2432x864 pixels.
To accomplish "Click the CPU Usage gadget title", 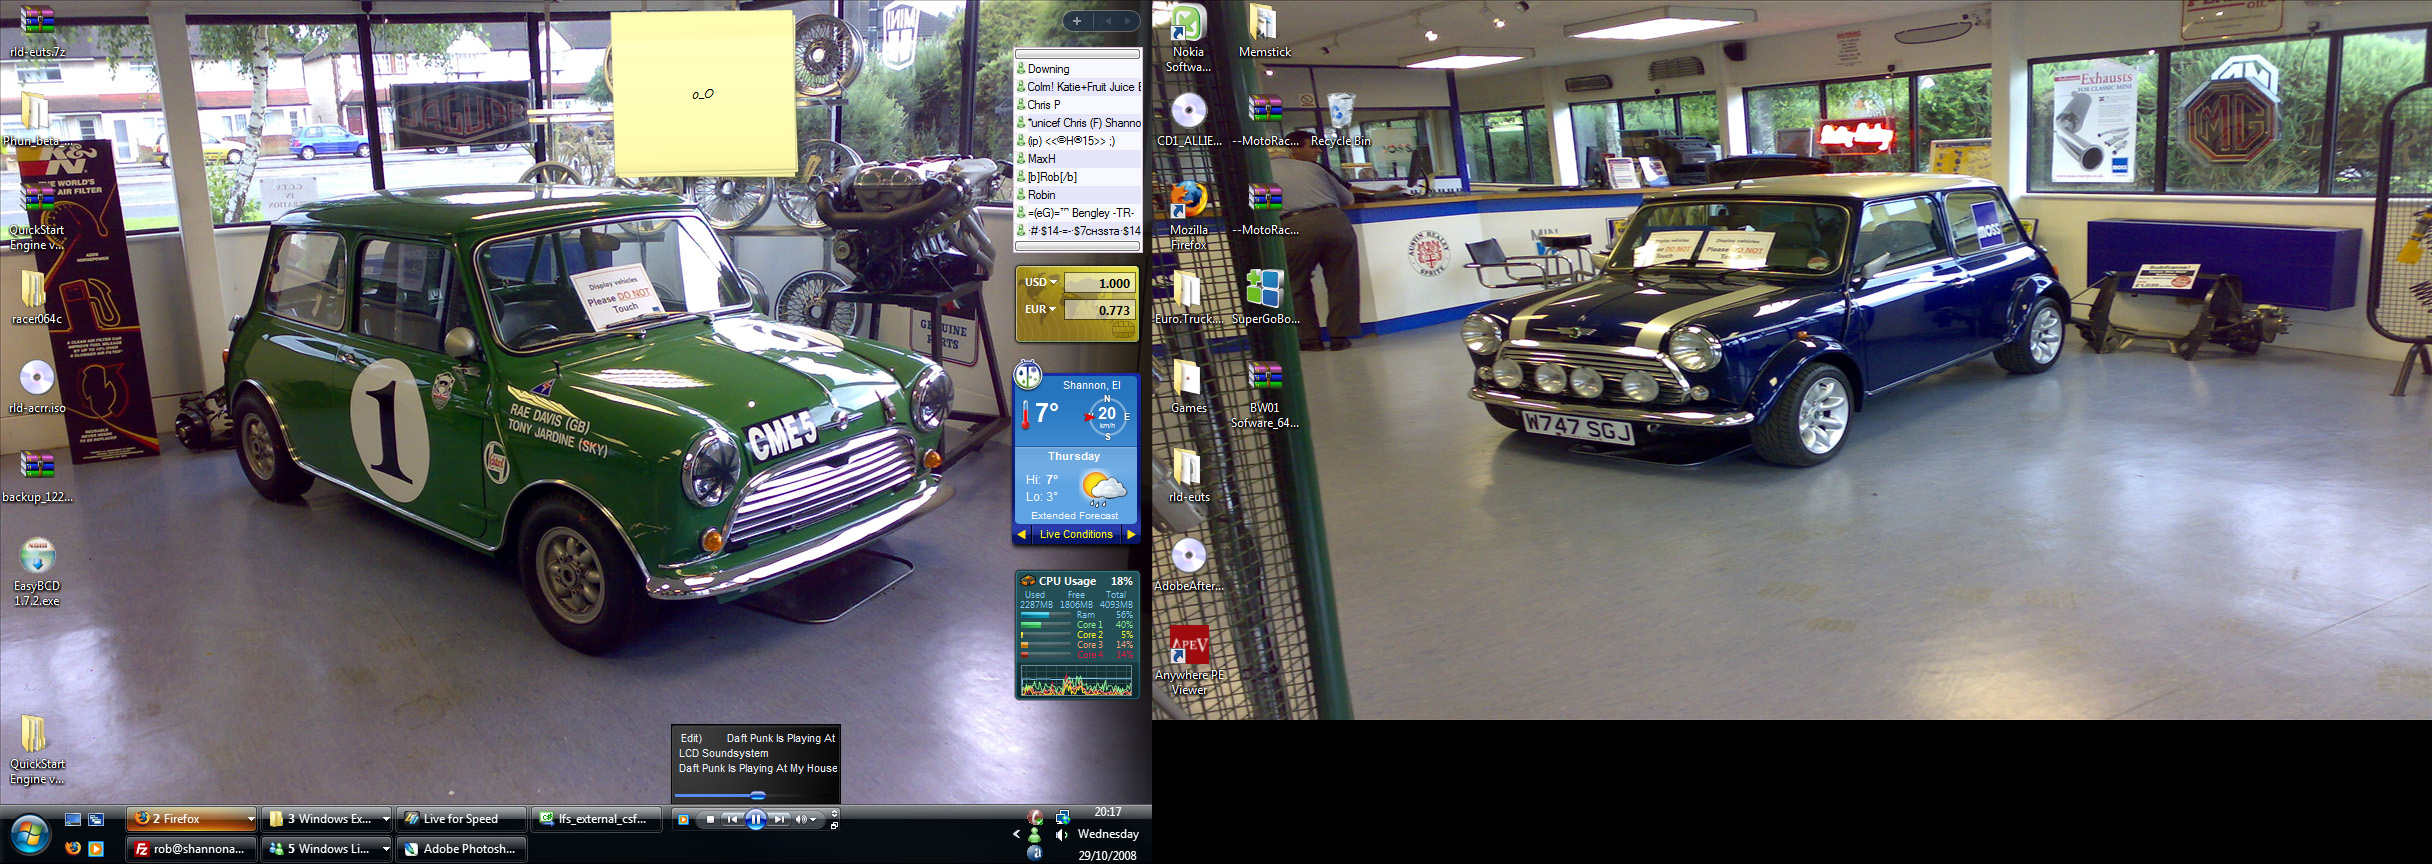I will pos(1067,581).
